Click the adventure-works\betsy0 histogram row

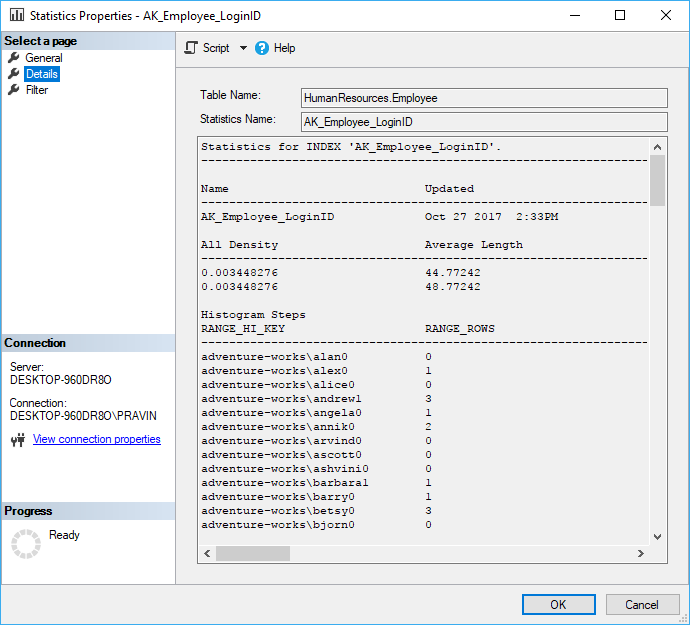point(316,511)
